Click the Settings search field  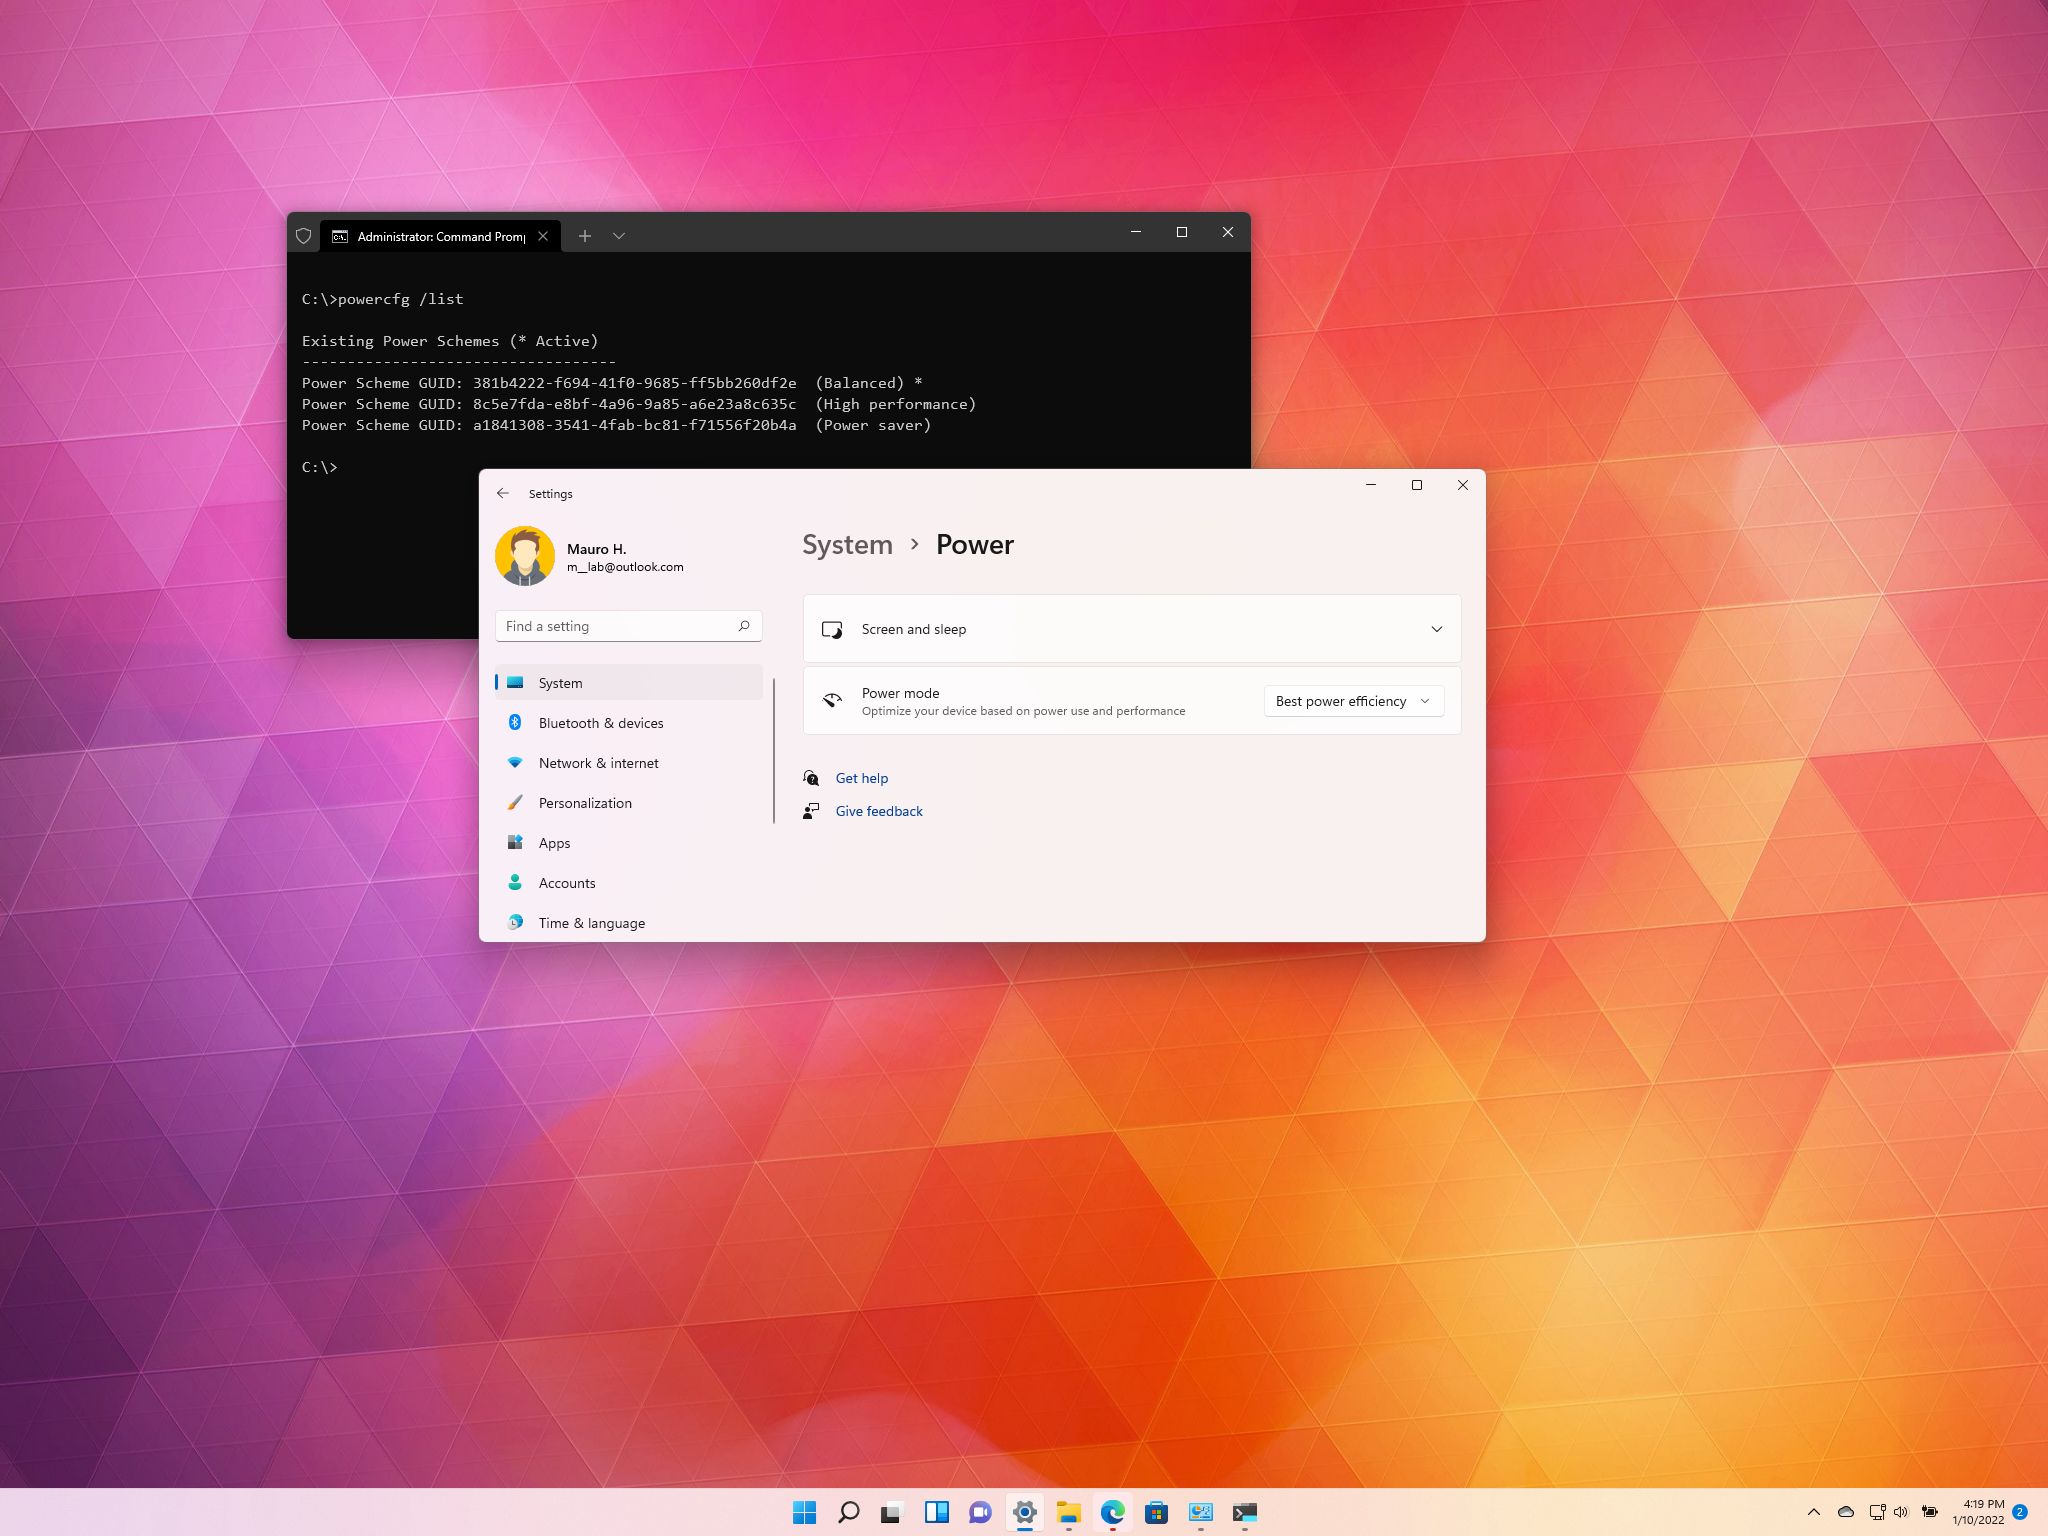(627, 624)
